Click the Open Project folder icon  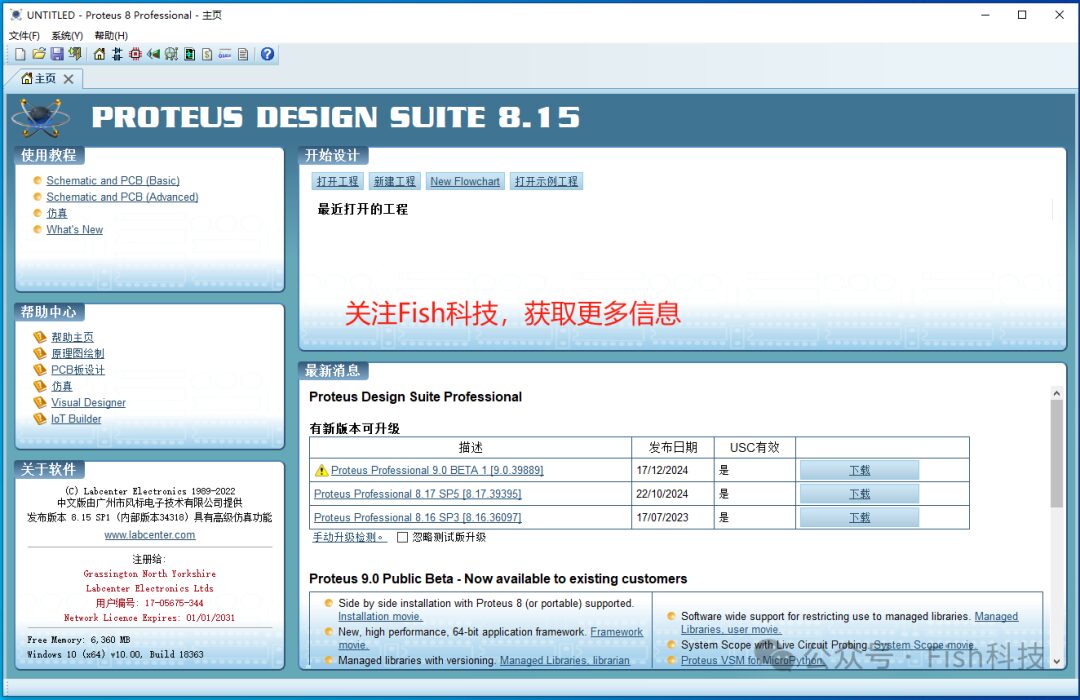point(39,54)
